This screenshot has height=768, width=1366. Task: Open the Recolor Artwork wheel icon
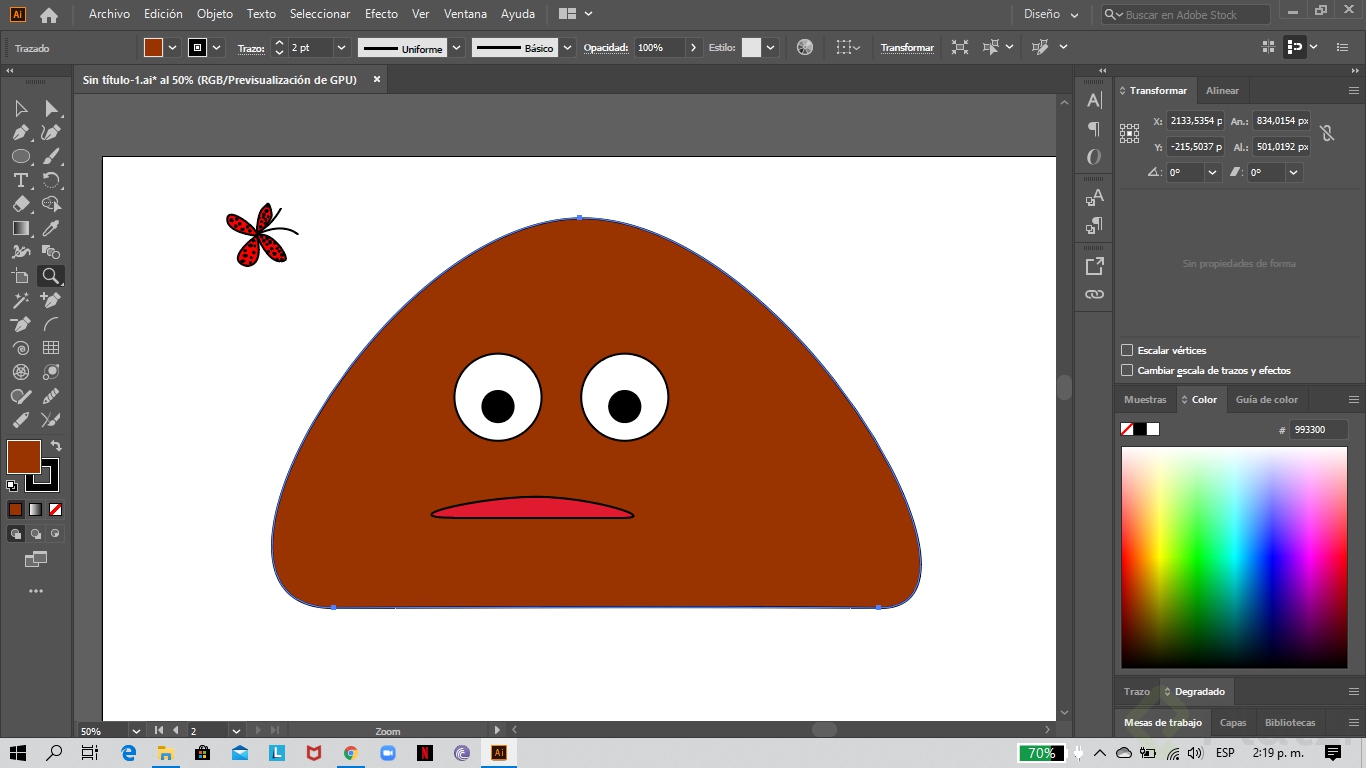tap(805, 47)
